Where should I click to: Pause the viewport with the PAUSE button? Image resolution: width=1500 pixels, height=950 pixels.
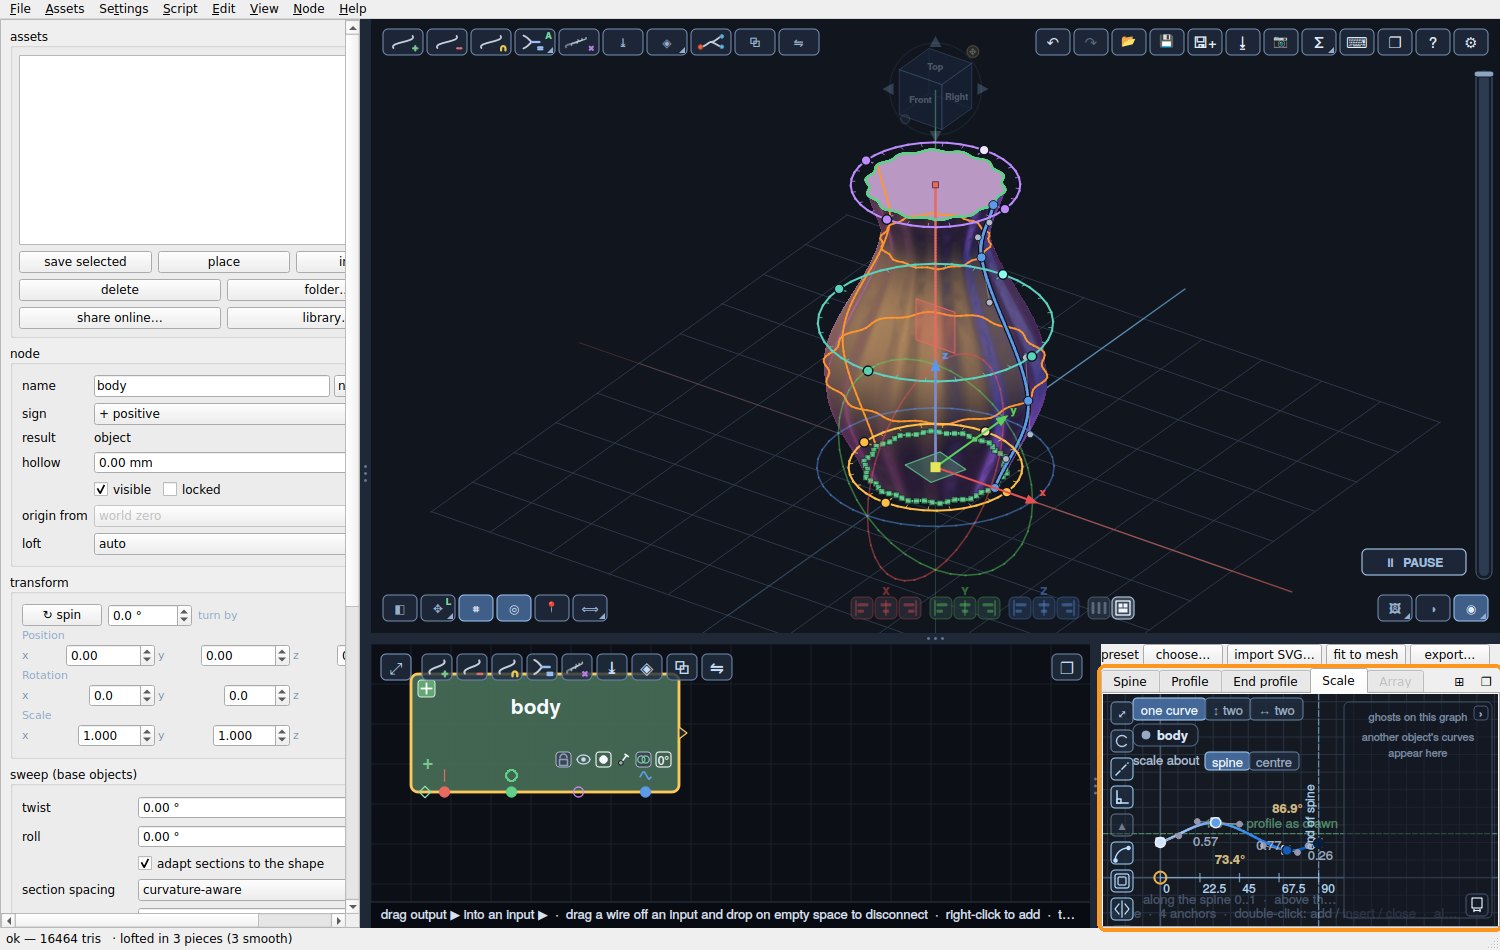pyautogui.click(x=1414, y=563)
